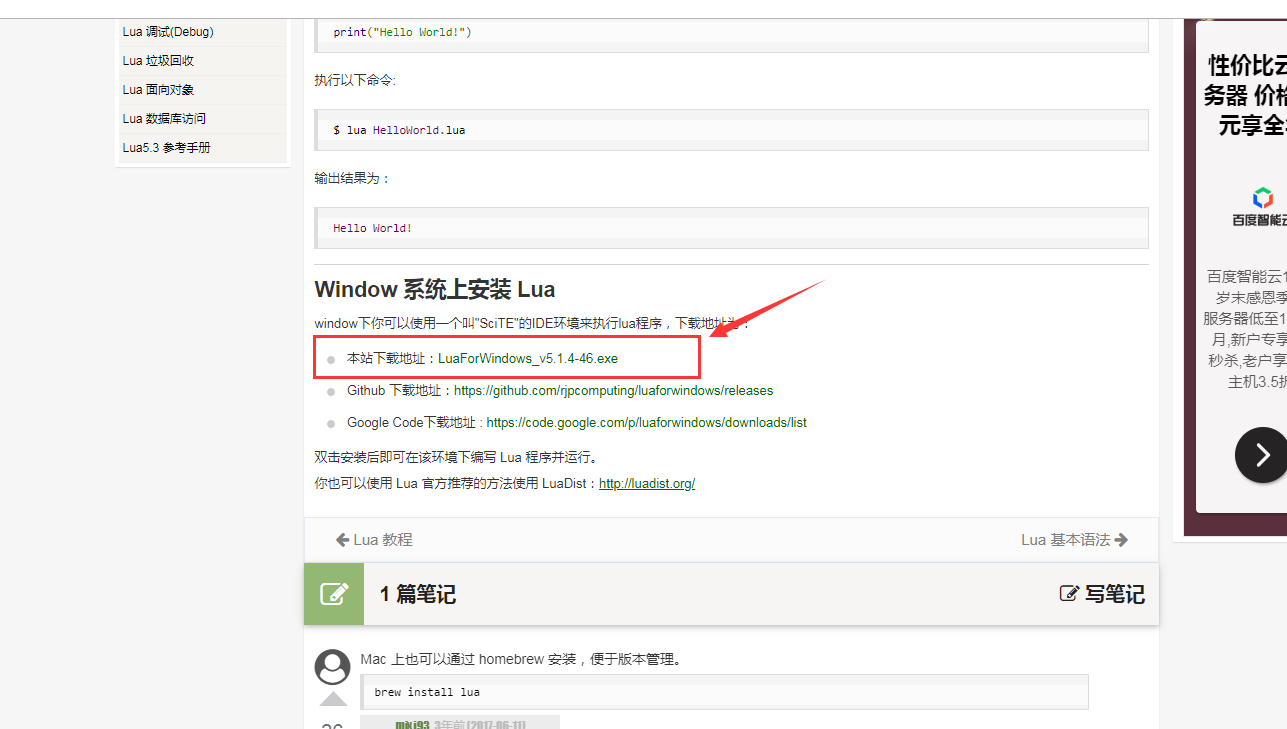Click the pencil icon beside 写笔记
The width and height of the screenshot is (1287, 729).
(x=1068, y=593)
